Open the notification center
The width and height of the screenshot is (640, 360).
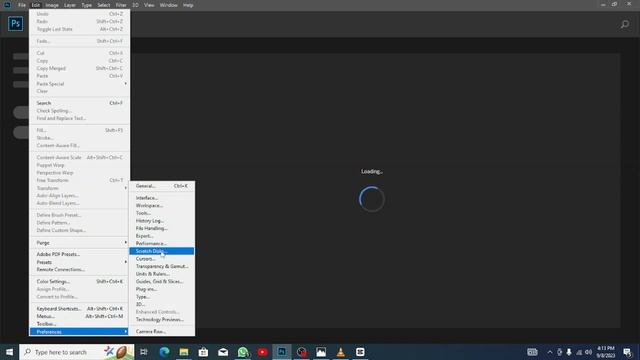point(627,352)
